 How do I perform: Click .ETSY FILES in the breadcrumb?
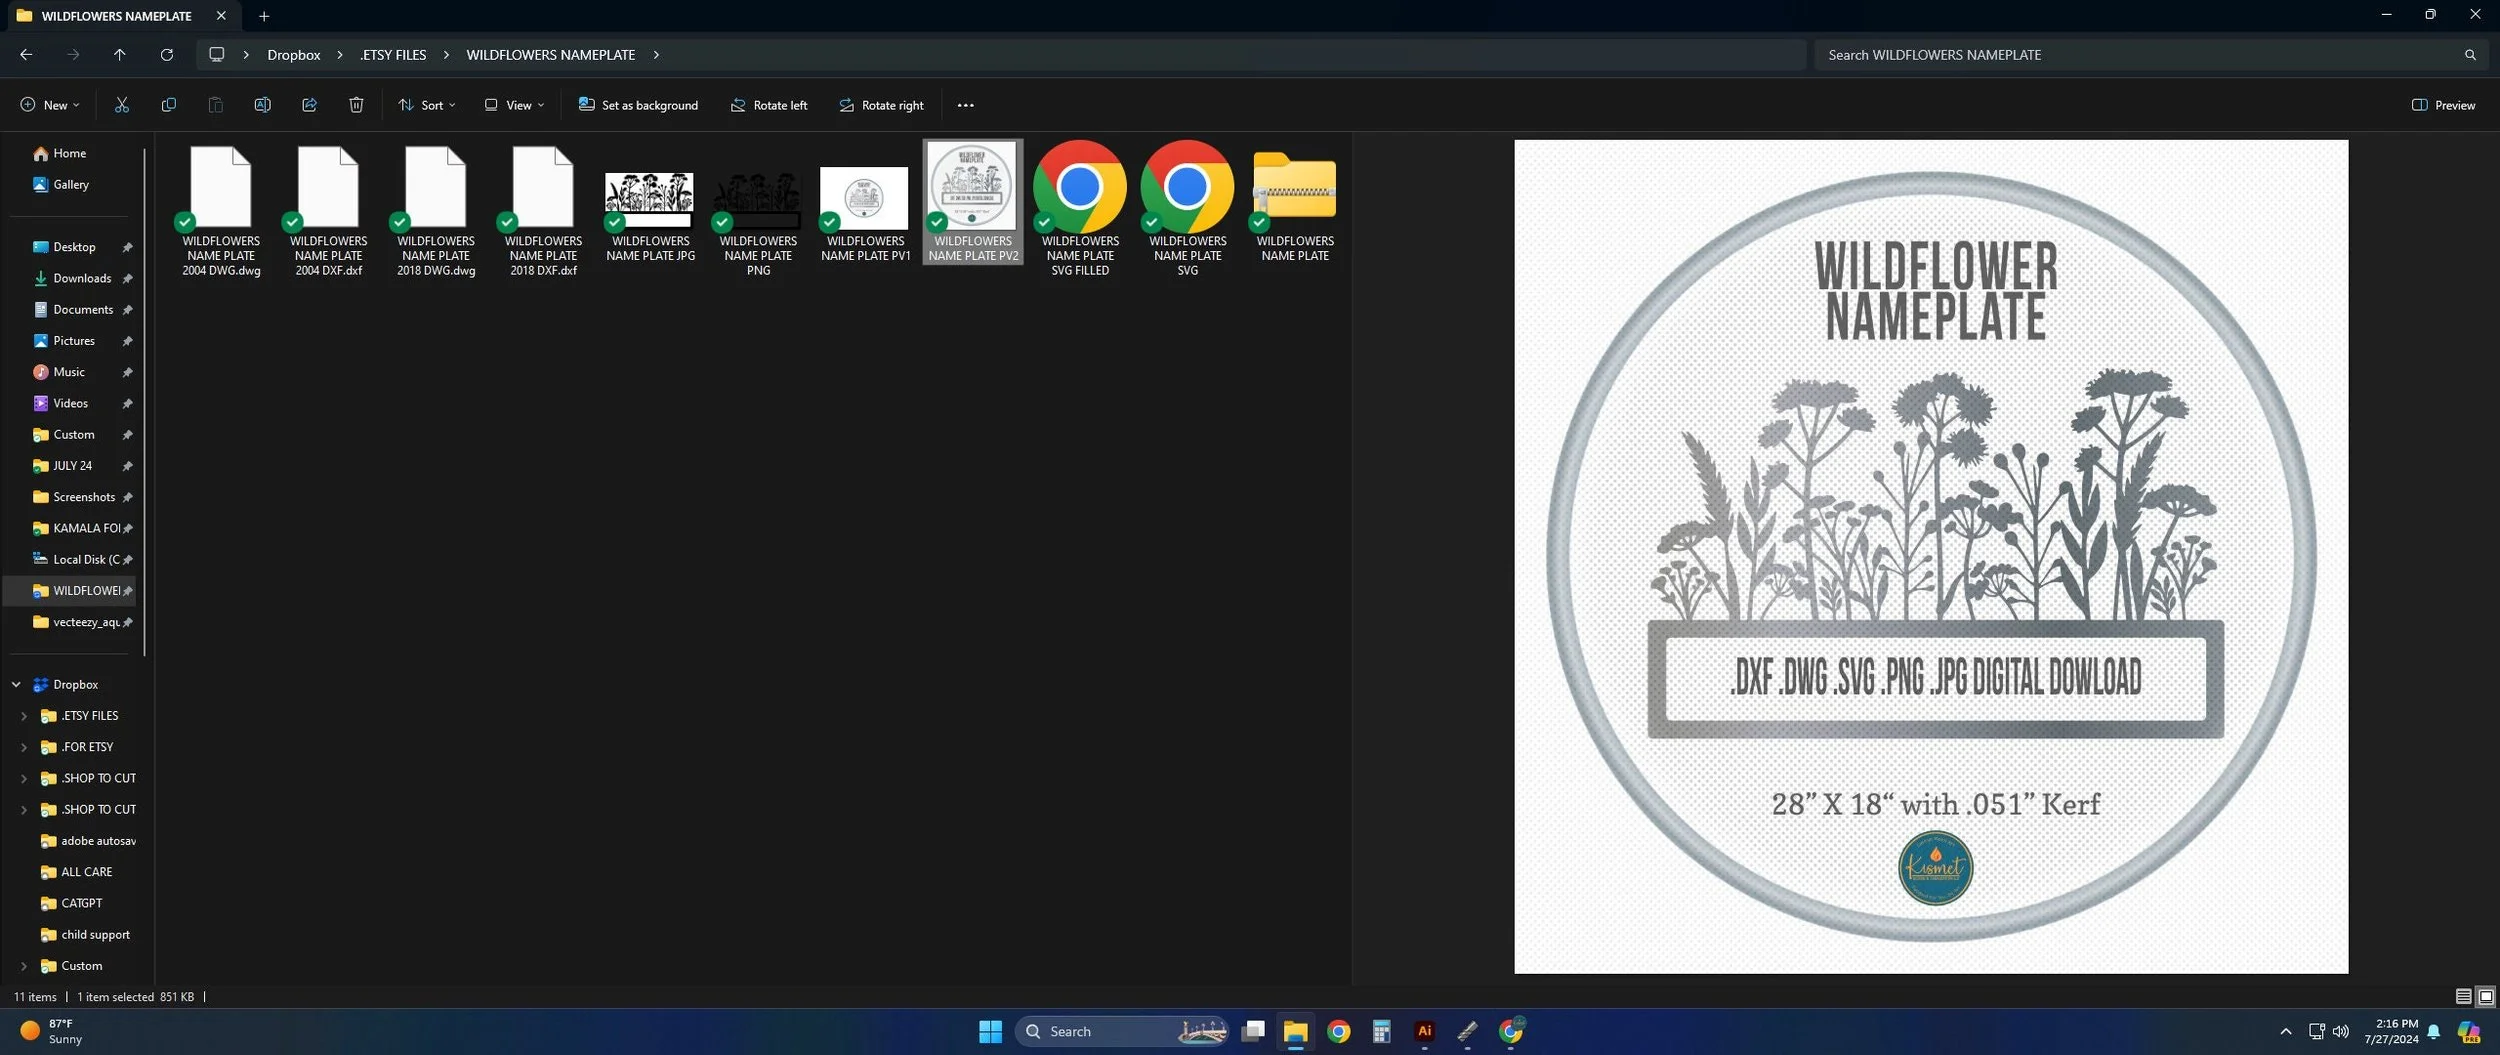click(x=393, y=55)
